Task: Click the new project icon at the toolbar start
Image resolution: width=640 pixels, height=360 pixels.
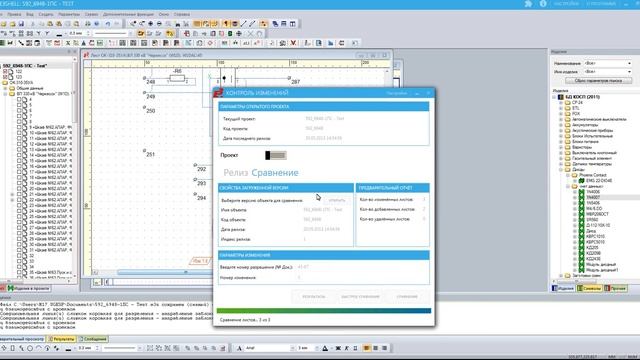Action: click(x=4, y=24)
